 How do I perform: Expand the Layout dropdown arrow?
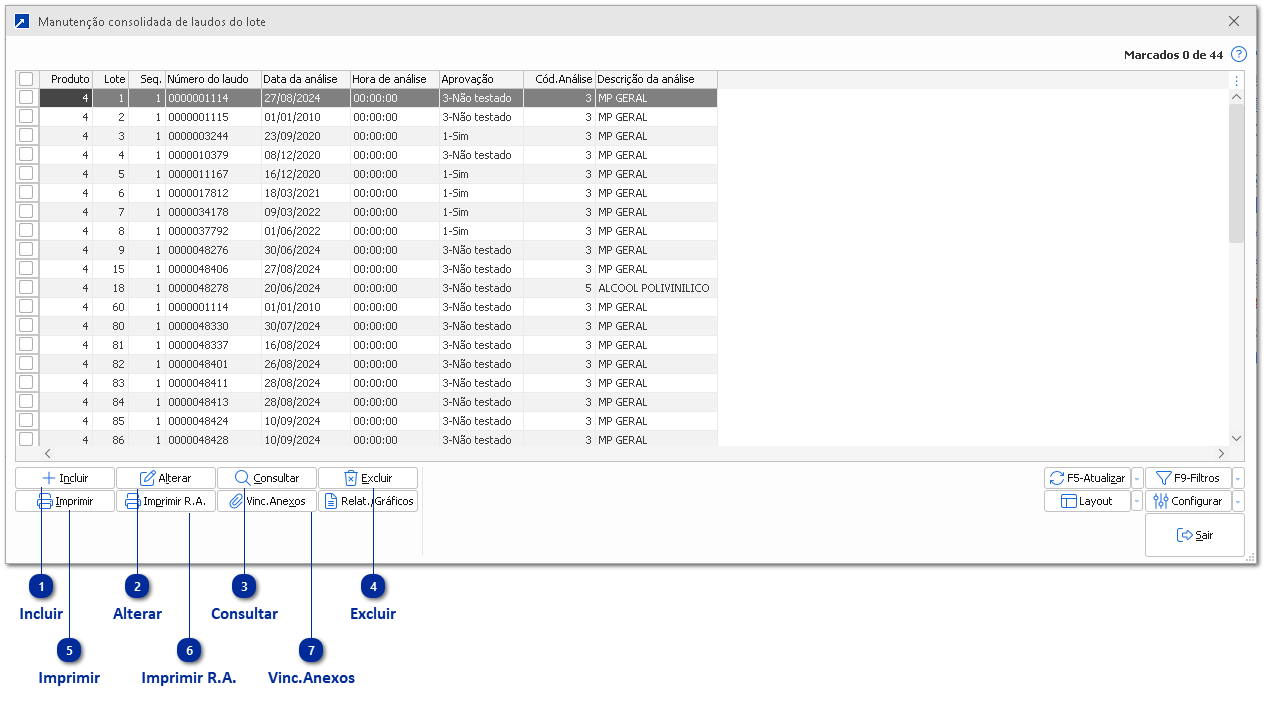point(1137,501)
